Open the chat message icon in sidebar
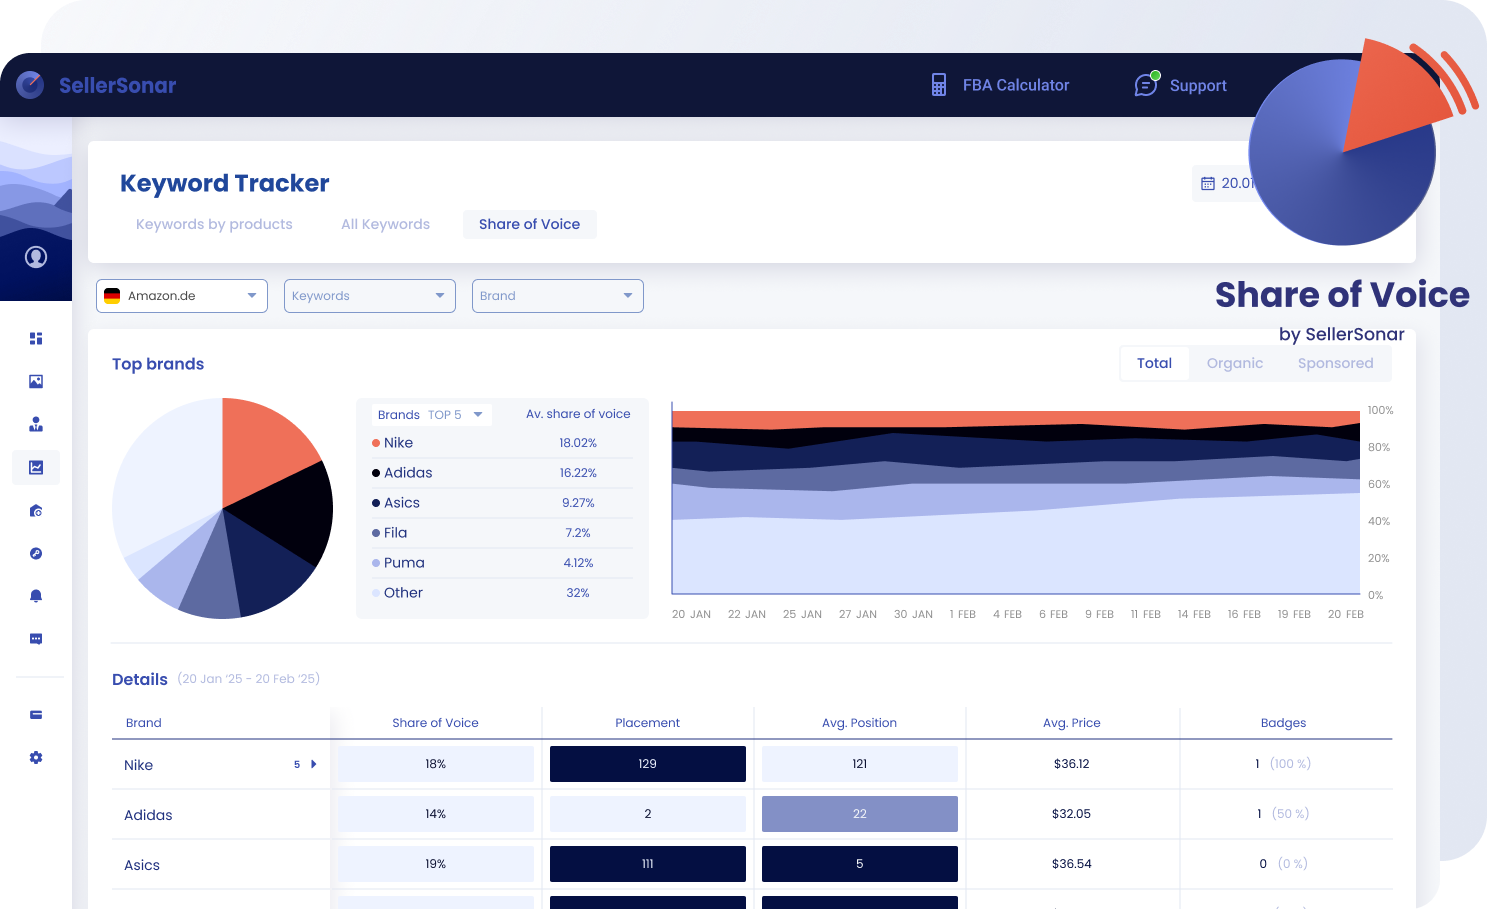 pyautogui.click(x=36, y=639)
